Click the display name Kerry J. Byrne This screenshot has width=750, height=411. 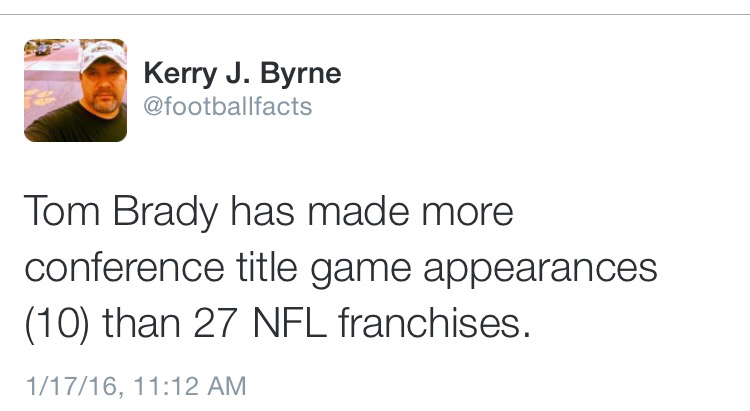coord(242,74)
